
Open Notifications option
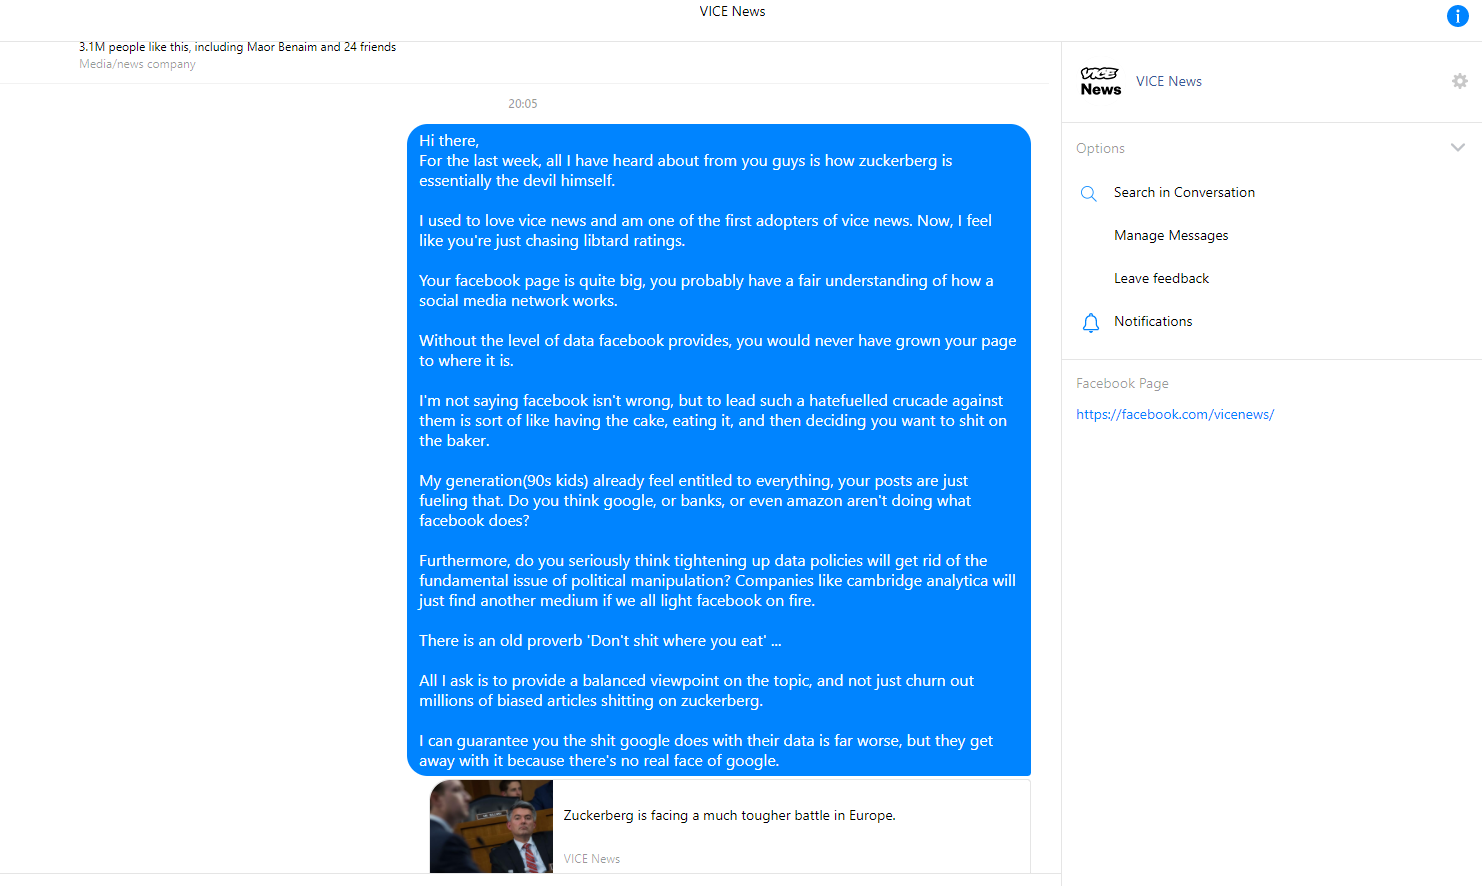coord(1153,321)
